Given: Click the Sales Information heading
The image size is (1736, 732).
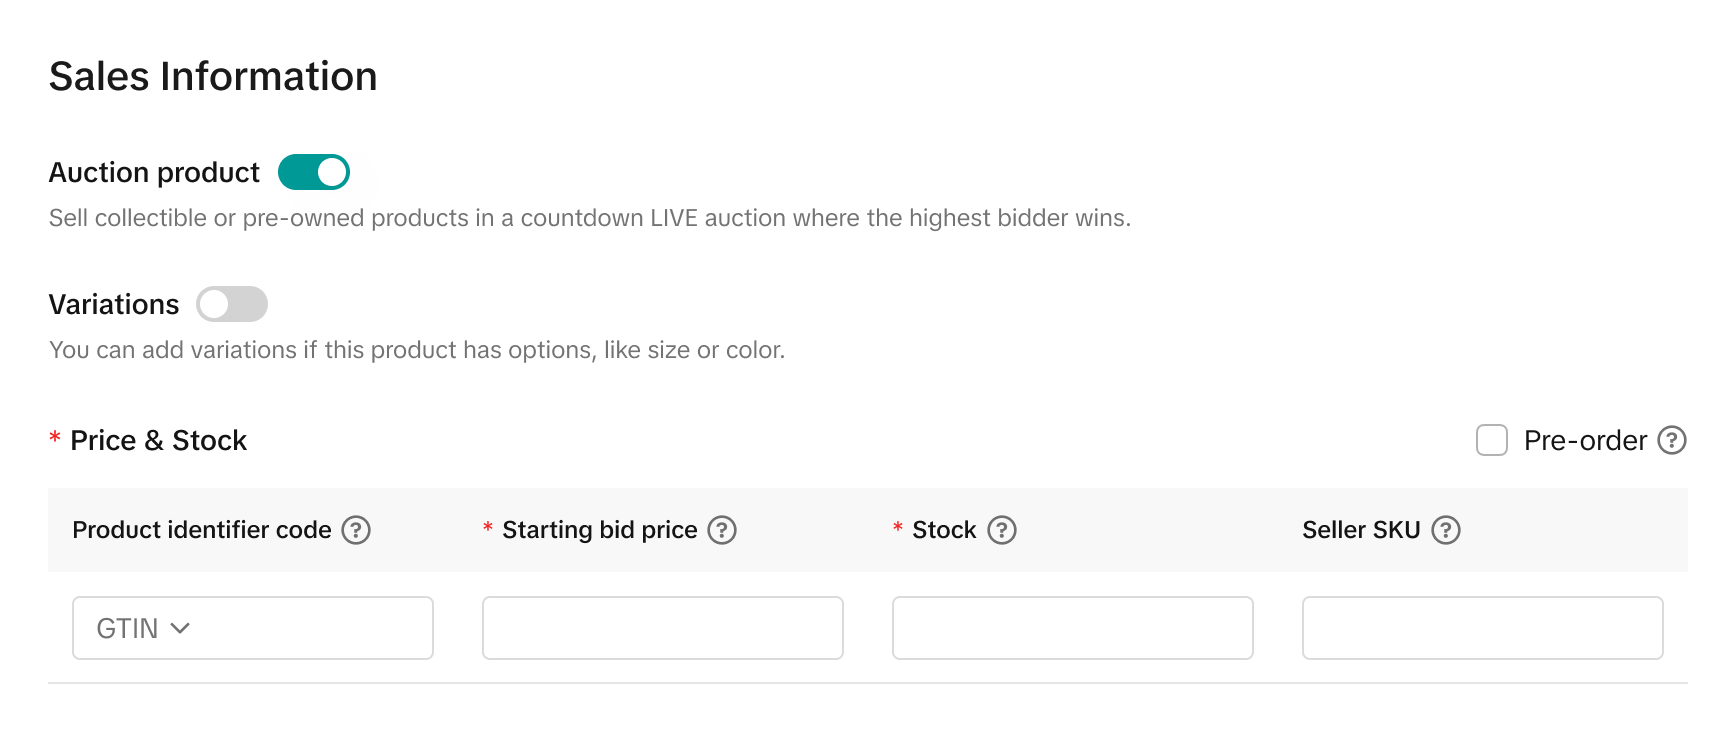Looking at the screenshot, I should [x=213, y=77].
